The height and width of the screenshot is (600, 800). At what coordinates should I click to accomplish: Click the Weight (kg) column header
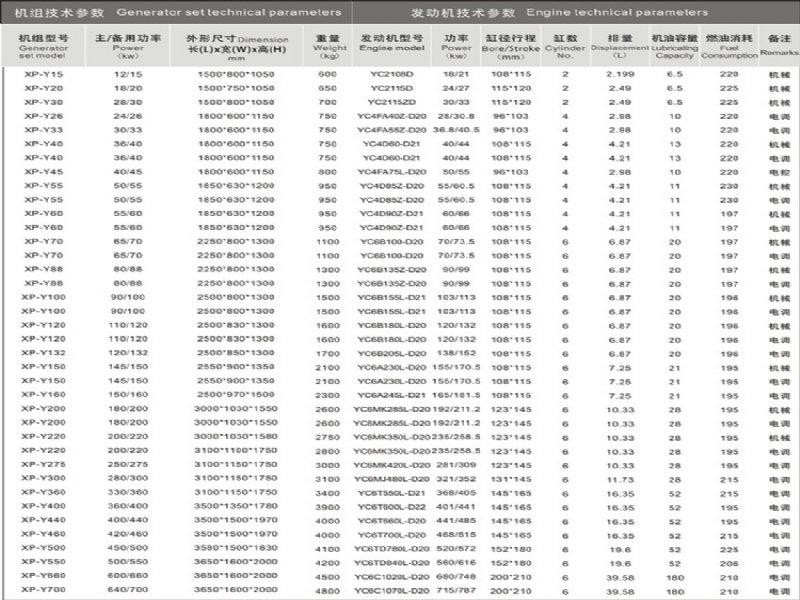(x=327, y=45)
